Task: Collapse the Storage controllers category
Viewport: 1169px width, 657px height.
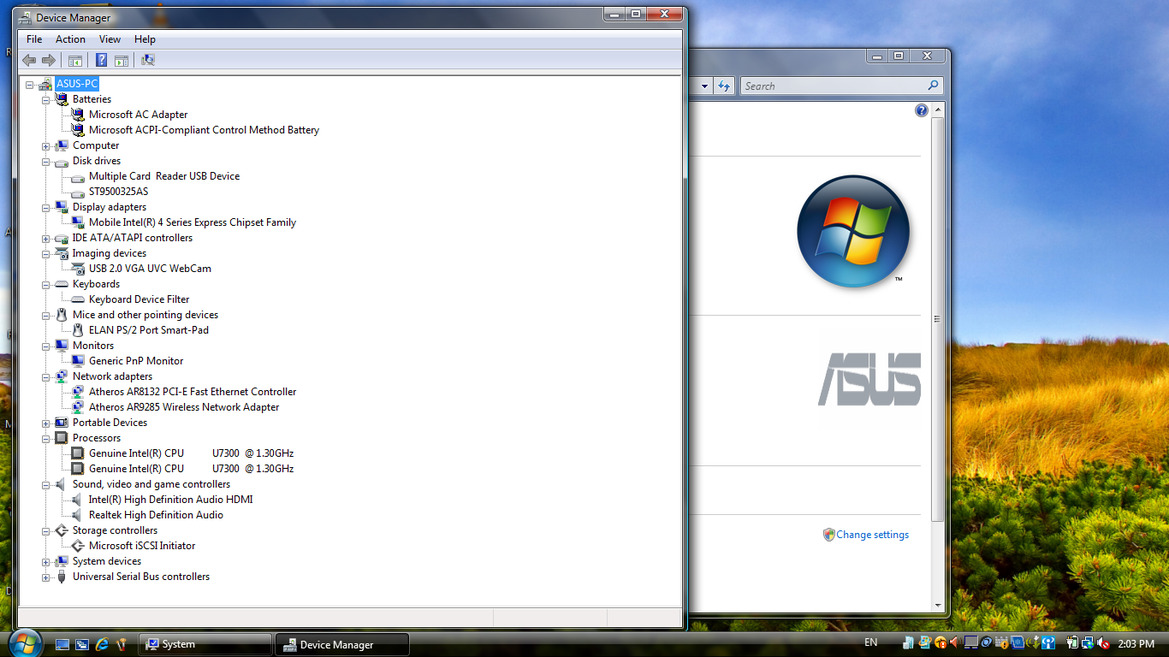Action: (x=45, y=531)
